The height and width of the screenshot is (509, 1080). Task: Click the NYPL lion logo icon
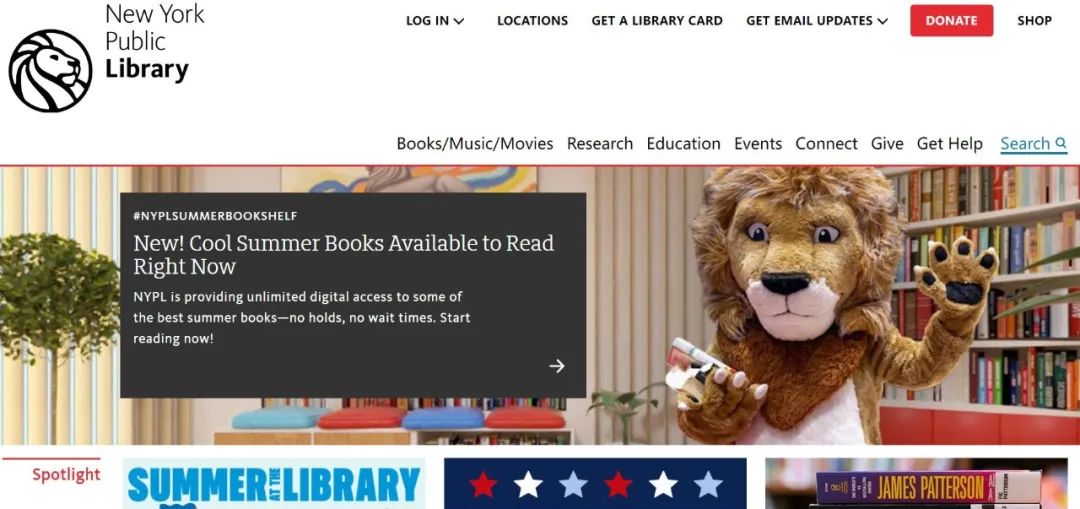[x=50, y=71]
